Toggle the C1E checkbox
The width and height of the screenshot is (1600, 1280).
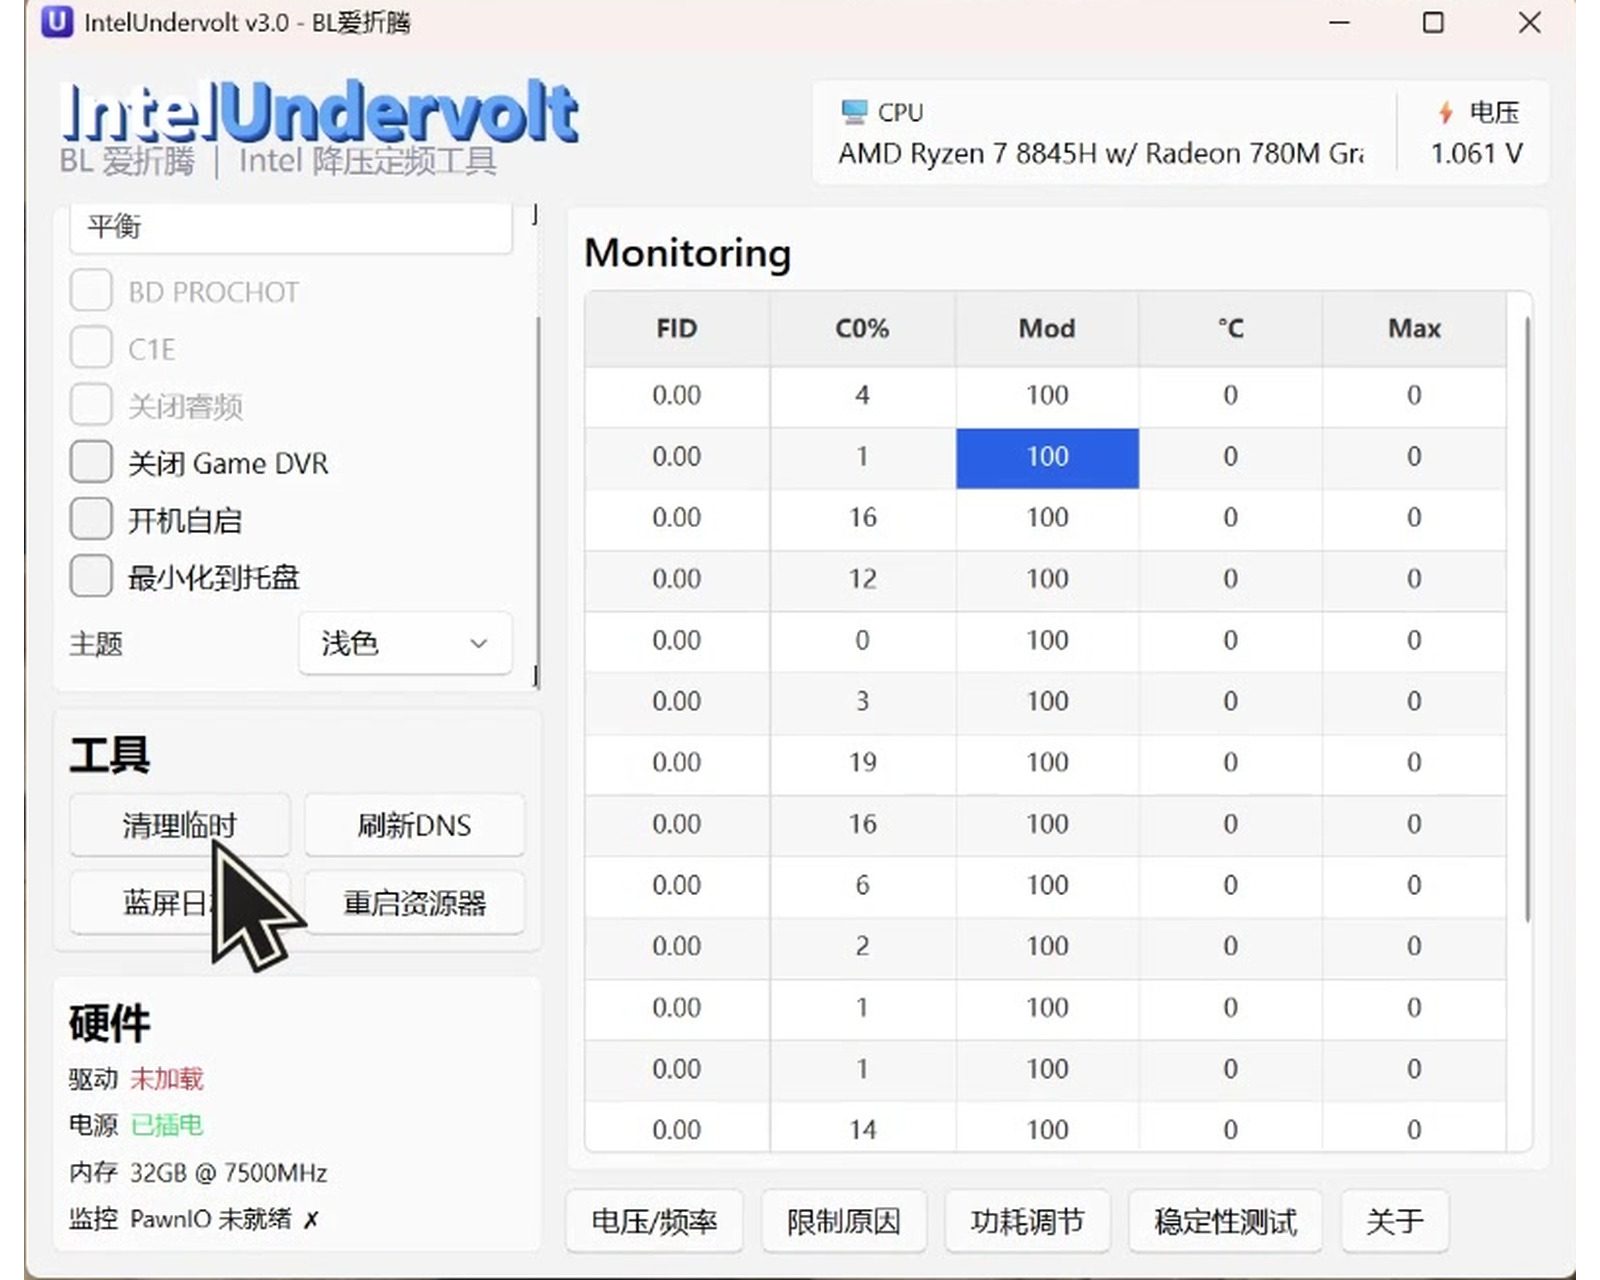click(x=91, y=348)
